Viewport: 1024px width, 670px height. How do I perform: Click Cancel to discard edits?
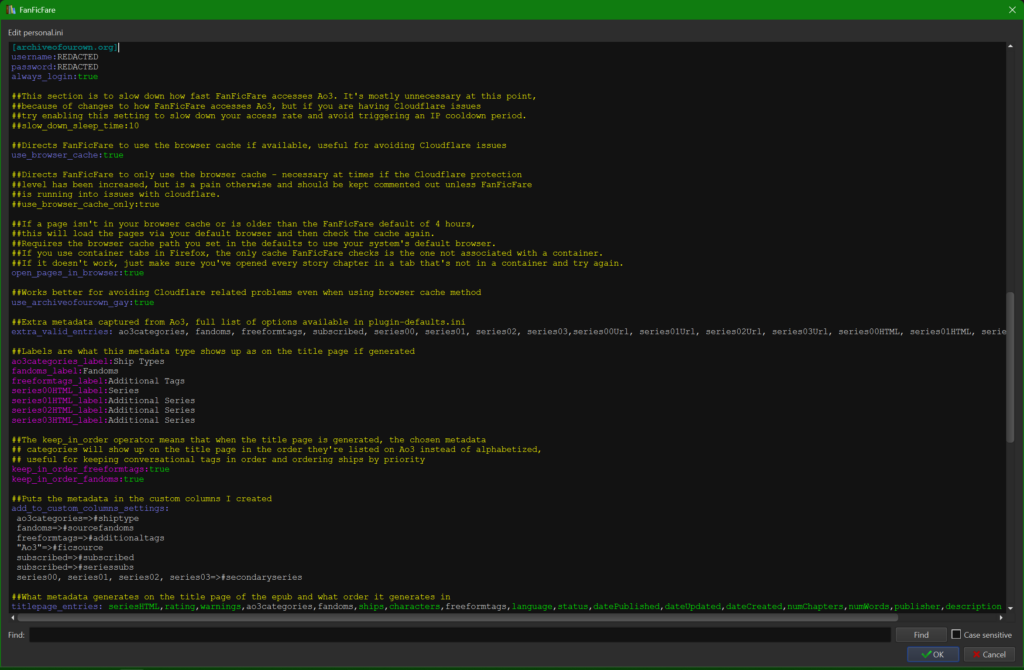click(x=988, y=653)
